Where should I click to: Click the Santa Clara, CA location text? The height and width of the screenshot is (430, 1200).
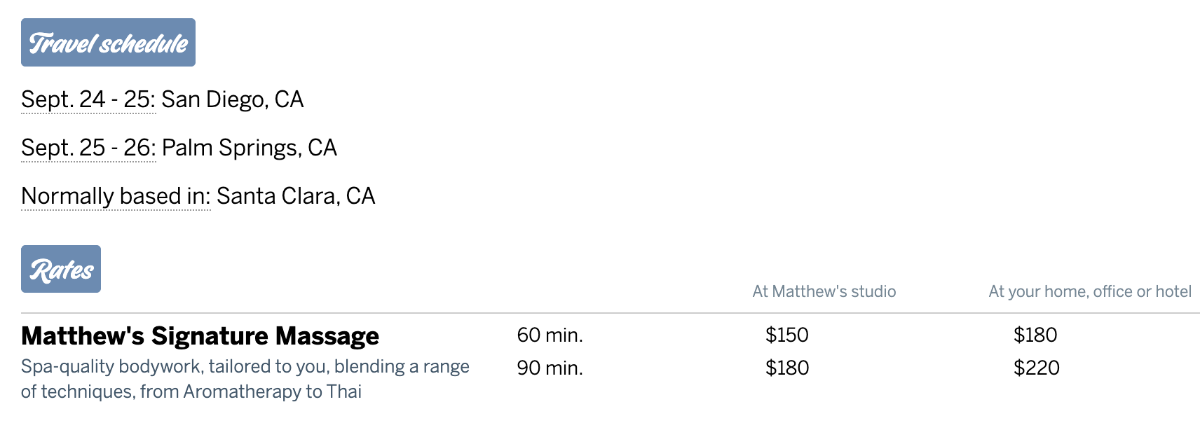click(x=296, y=196)
